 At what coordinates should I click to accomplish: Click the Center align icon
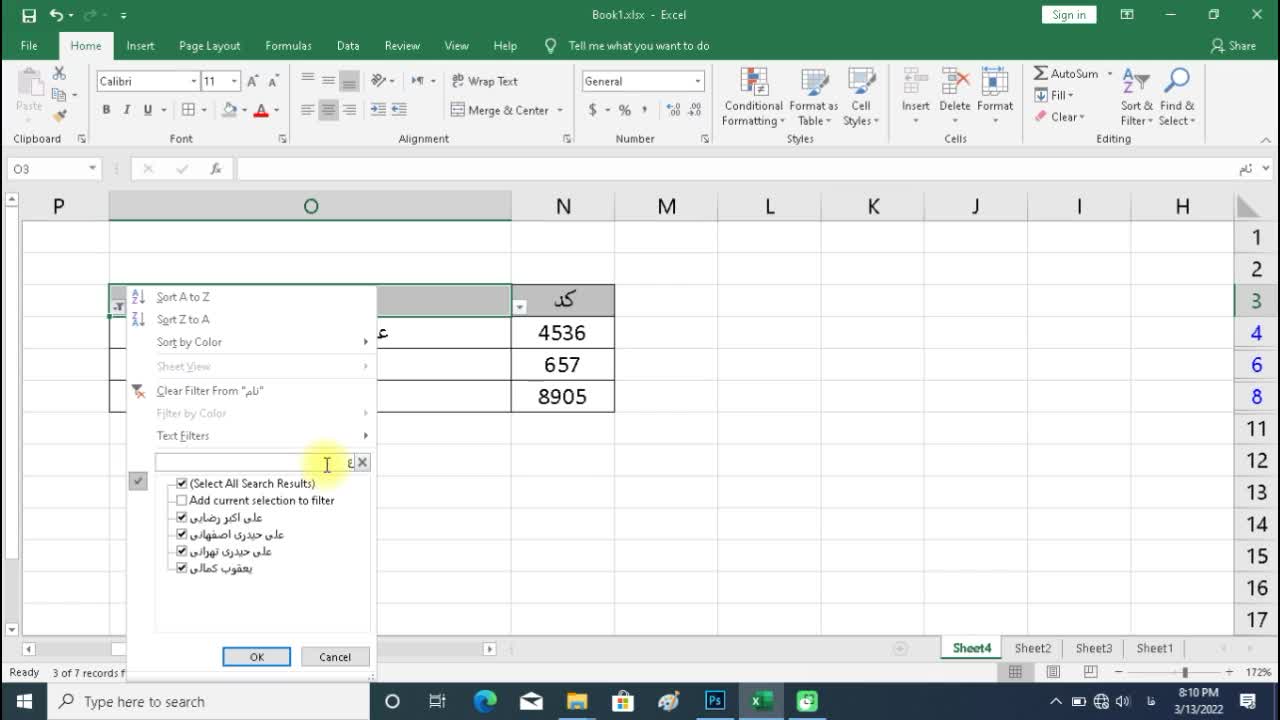click(x=328, y=110)
